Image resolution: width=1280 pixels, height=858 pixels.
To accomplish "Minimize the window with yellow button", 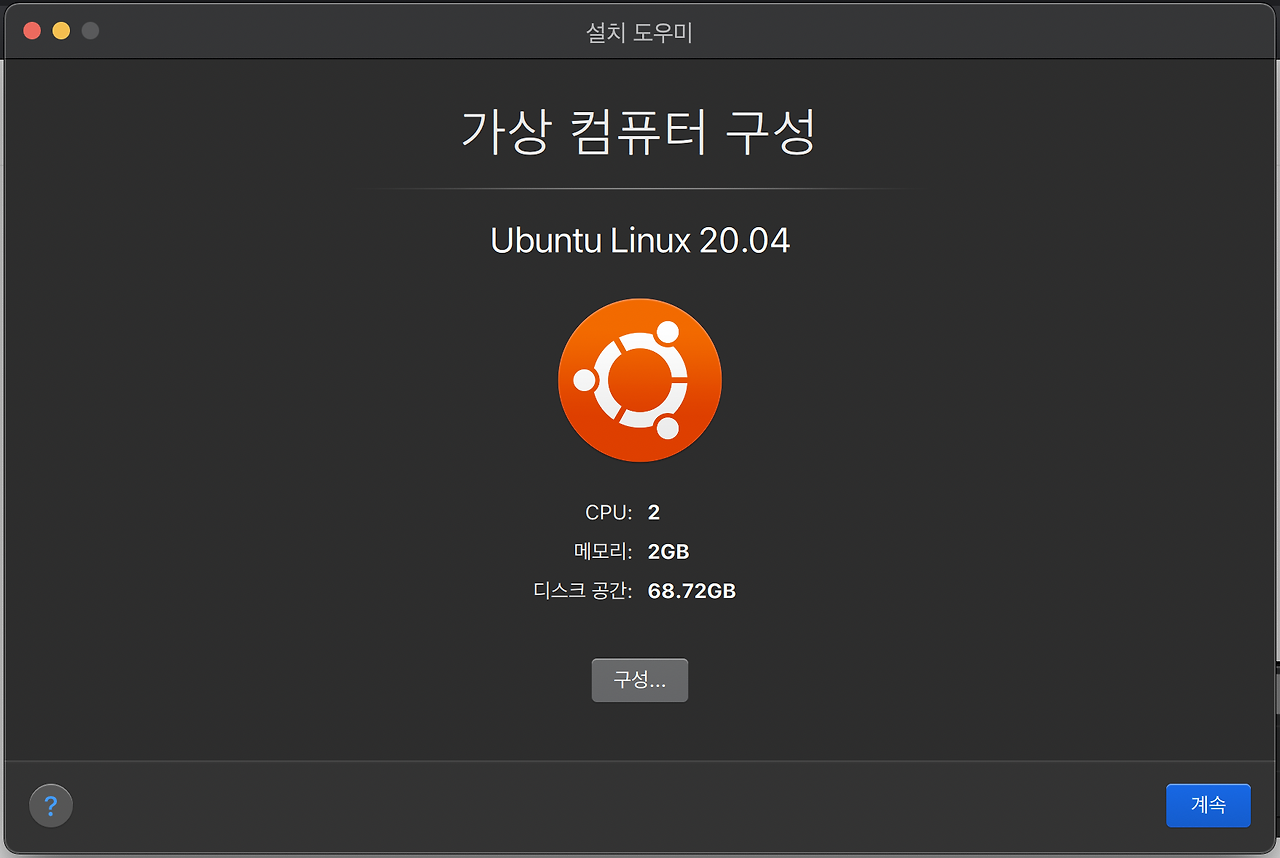I will 61,31.
